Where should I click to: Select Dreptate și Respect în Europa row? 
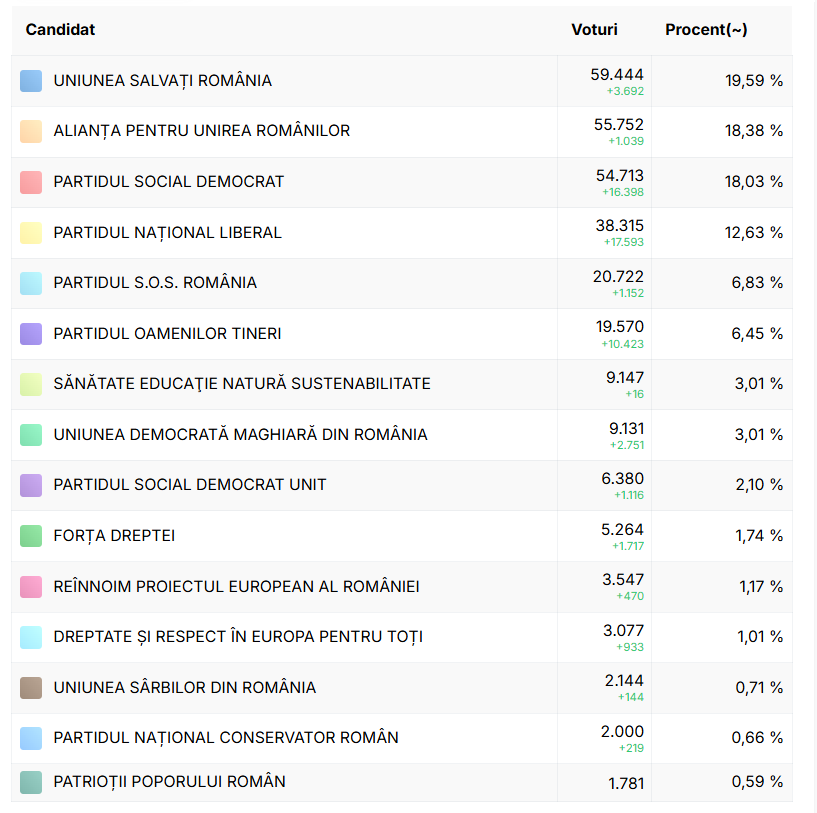point(238,637)
